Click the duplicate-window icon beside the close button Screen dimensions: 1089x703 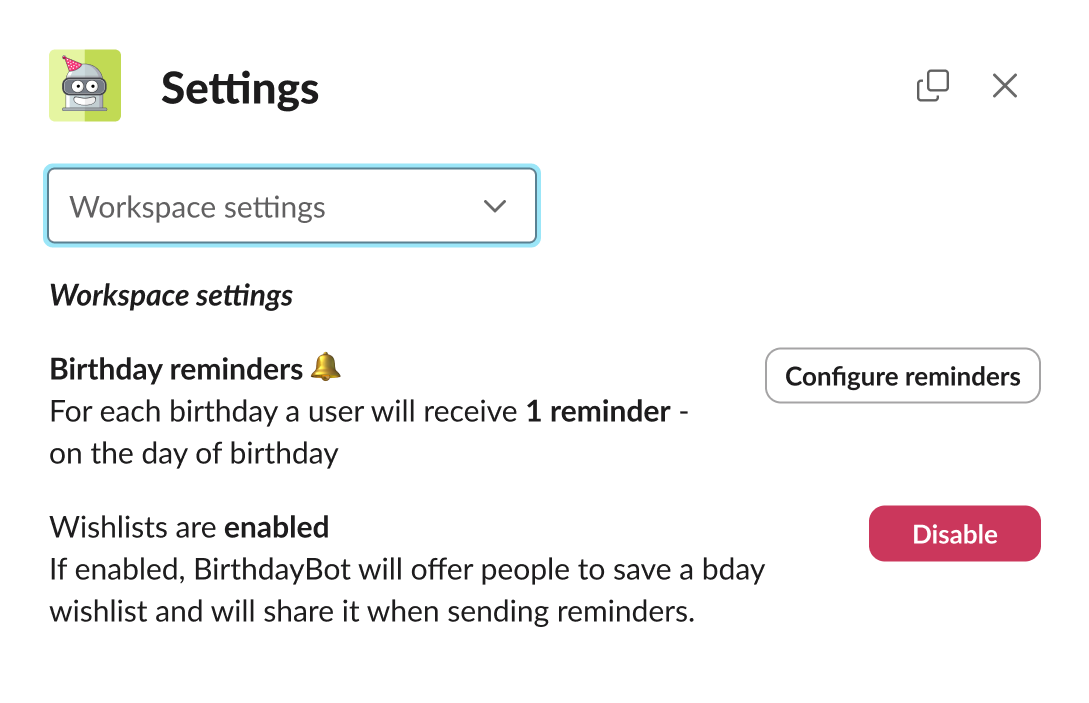(x=933, y=86)
